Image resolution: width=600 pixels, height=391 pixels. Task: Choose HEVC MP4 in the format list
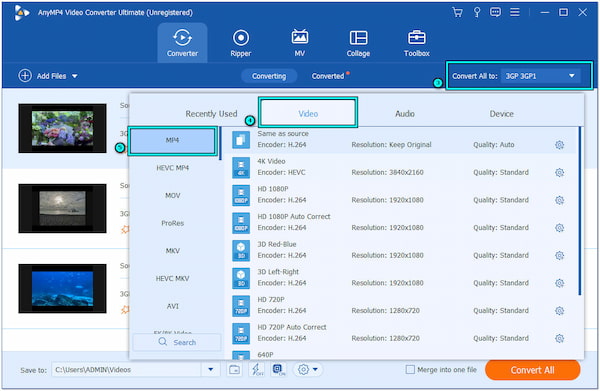click(x=172, y=168)
